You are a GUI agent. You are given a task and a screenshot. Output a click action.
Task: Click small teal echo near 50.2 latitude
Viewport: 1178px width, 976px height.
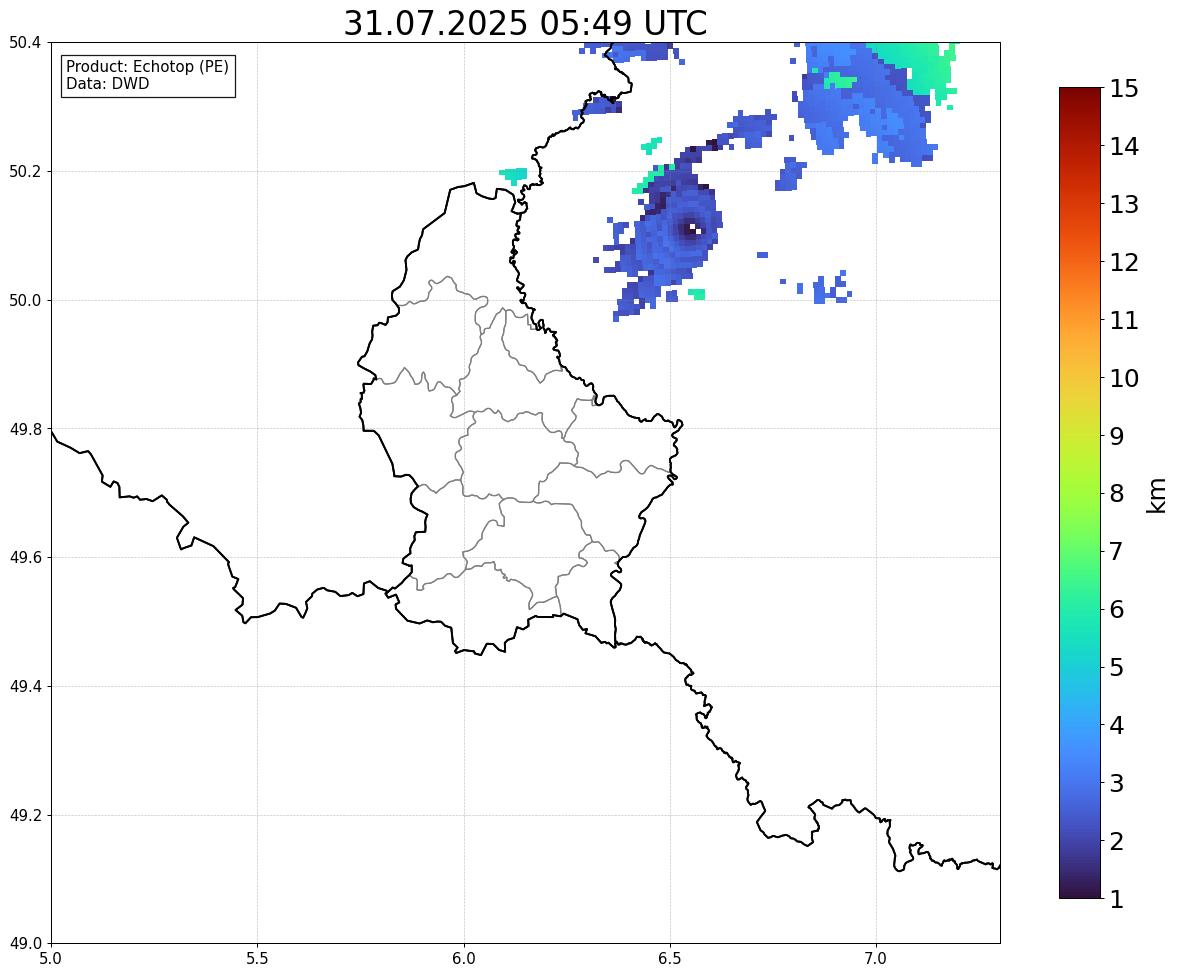click(514, 176)
